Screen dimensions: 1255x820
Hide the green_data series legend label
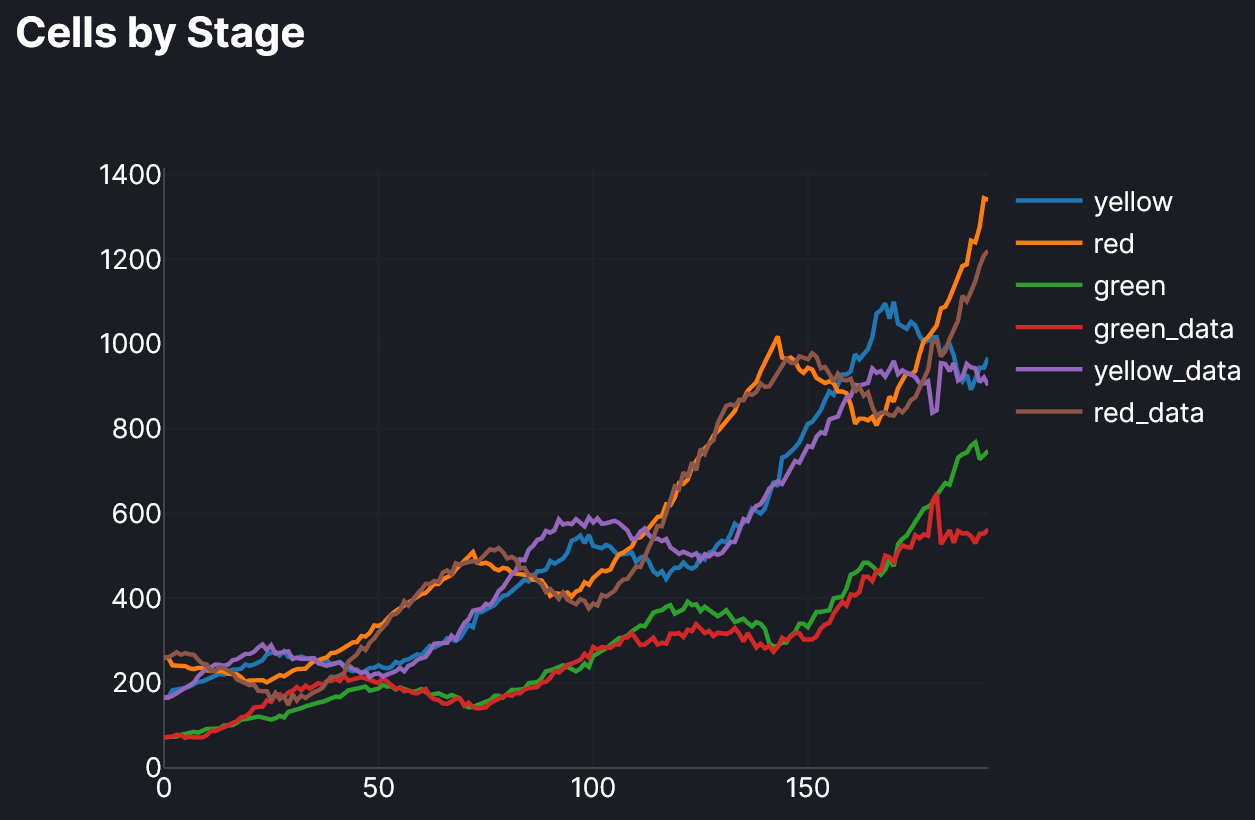coord(1163,329)
